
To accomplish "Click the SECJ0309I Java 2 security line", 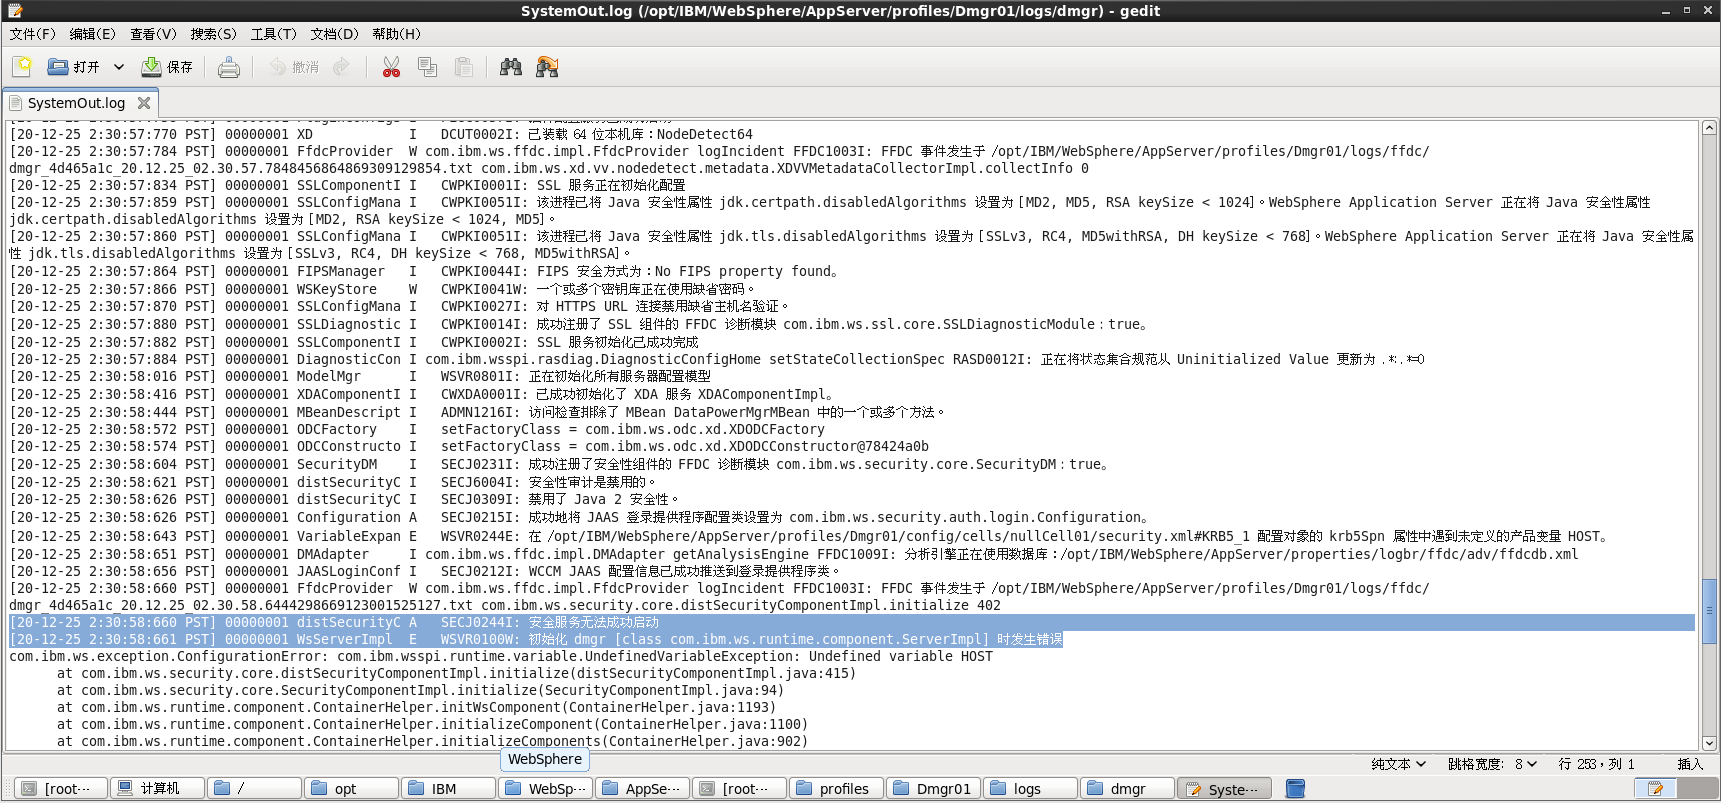I will pos(344,499).
